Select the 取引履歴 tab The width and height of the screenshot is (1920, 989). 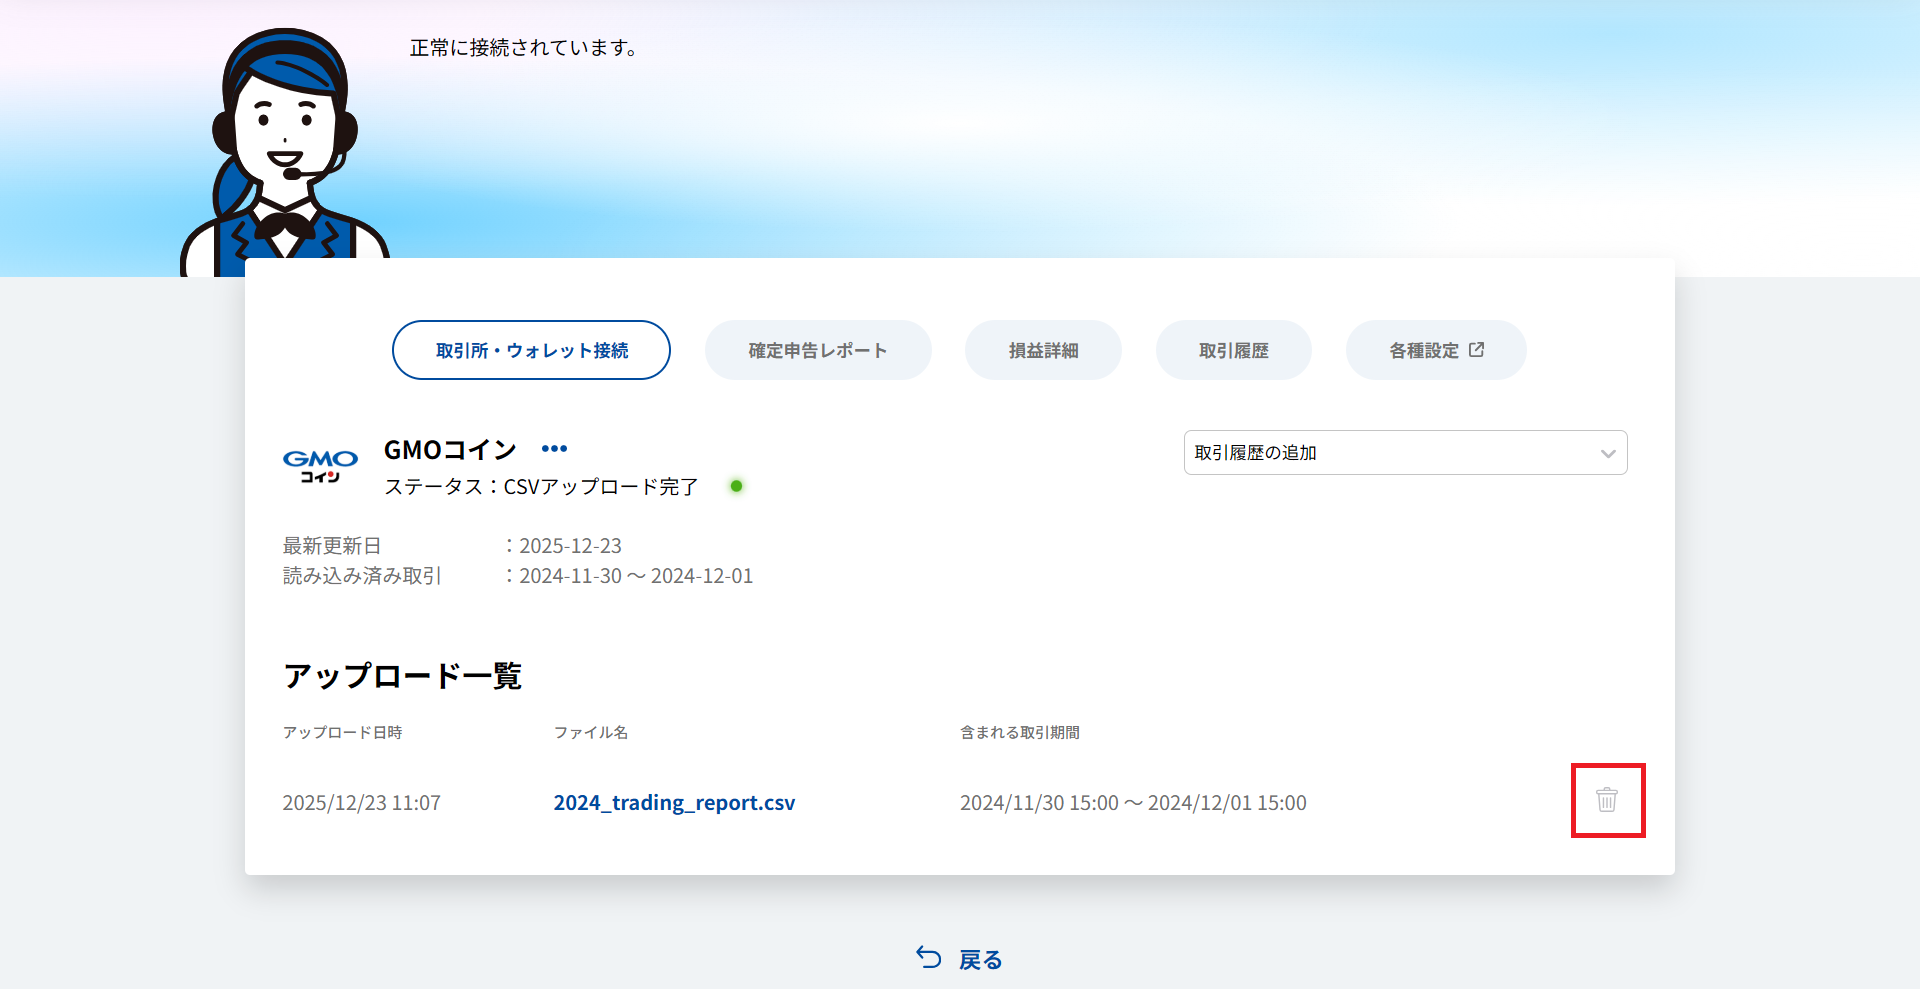pyautogui.click(x=1233, y=350)
